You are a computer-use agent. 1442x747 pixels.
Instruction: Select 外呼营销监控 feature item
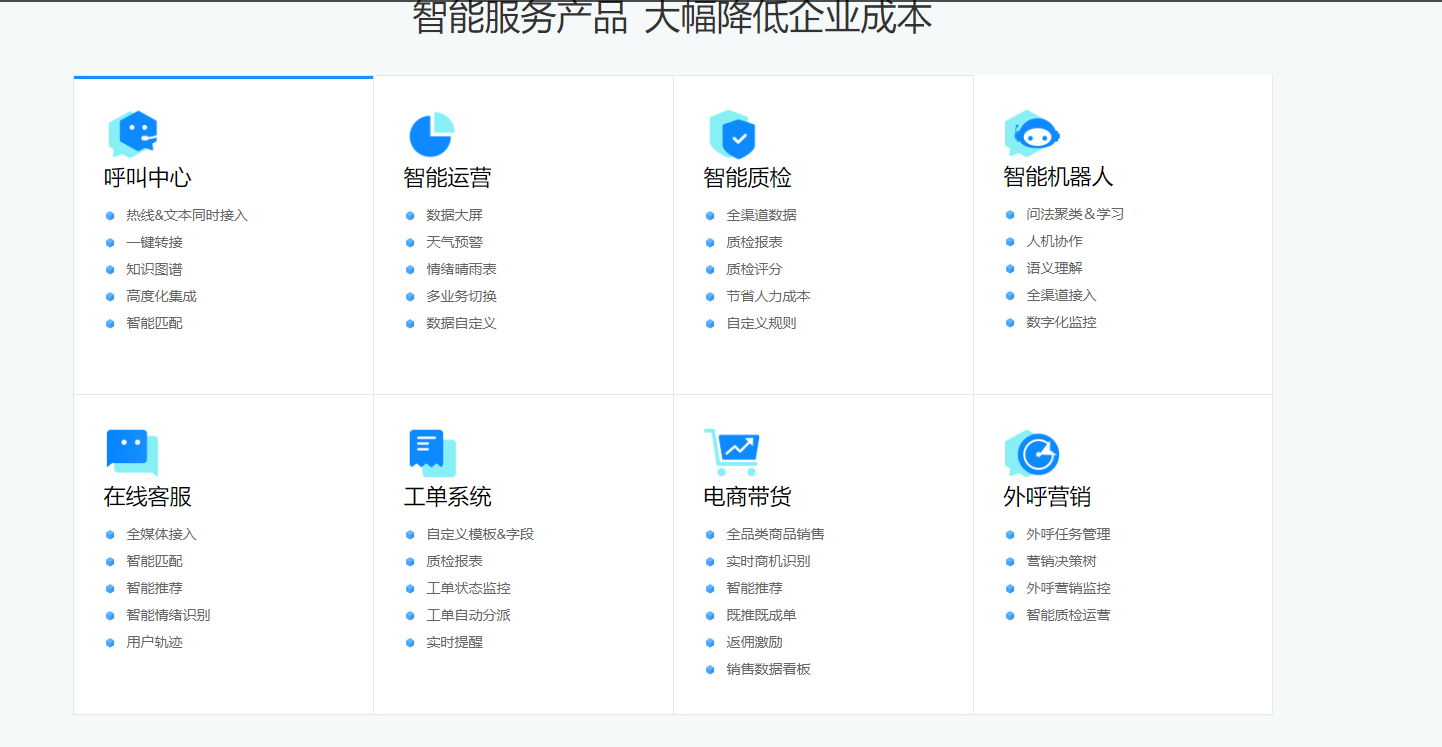[1068, 588]
